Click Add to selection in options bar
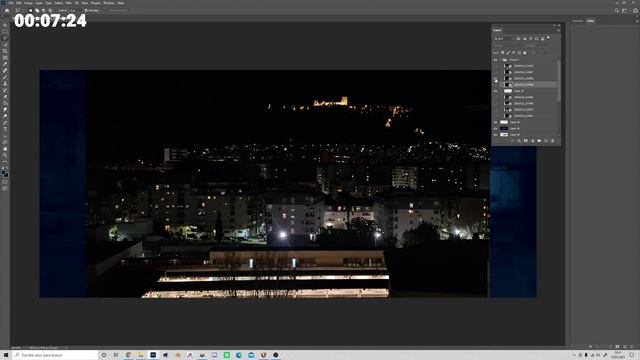This screenshot has height=360, width=640. pos(37,11)
